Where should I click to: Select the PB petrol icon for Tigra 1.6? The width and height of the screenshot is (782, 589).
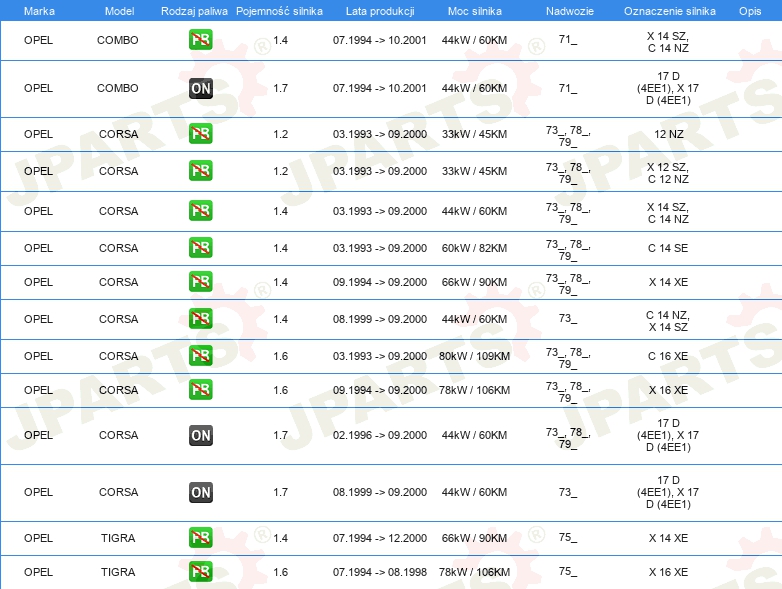click(200, 572)
